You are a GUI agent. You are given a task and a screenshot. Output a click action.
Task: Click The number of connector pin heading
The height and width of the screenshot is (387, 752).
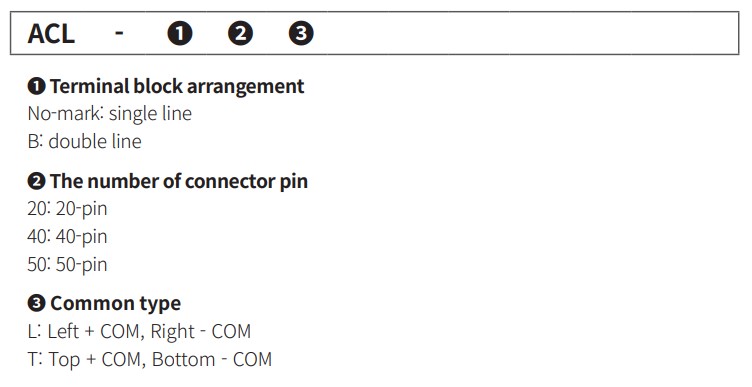pos(179,182)
